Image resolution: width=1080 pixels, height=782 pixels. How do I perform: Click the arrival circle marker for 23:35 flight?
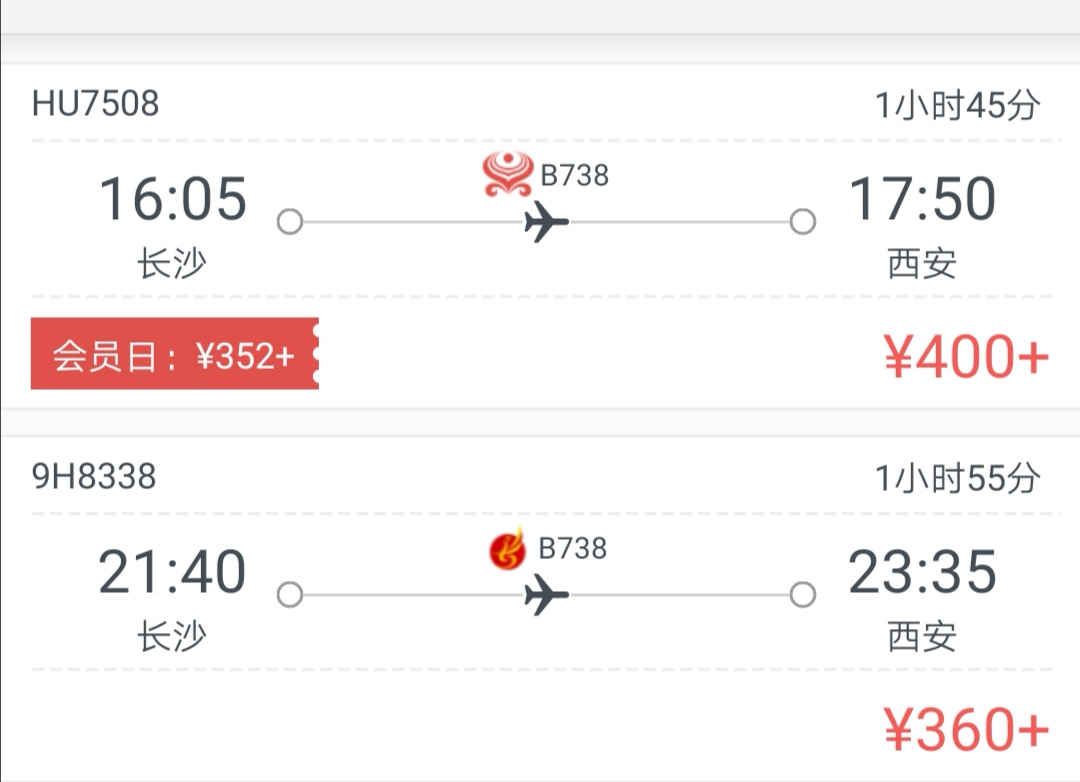click(x=802, y=595)
